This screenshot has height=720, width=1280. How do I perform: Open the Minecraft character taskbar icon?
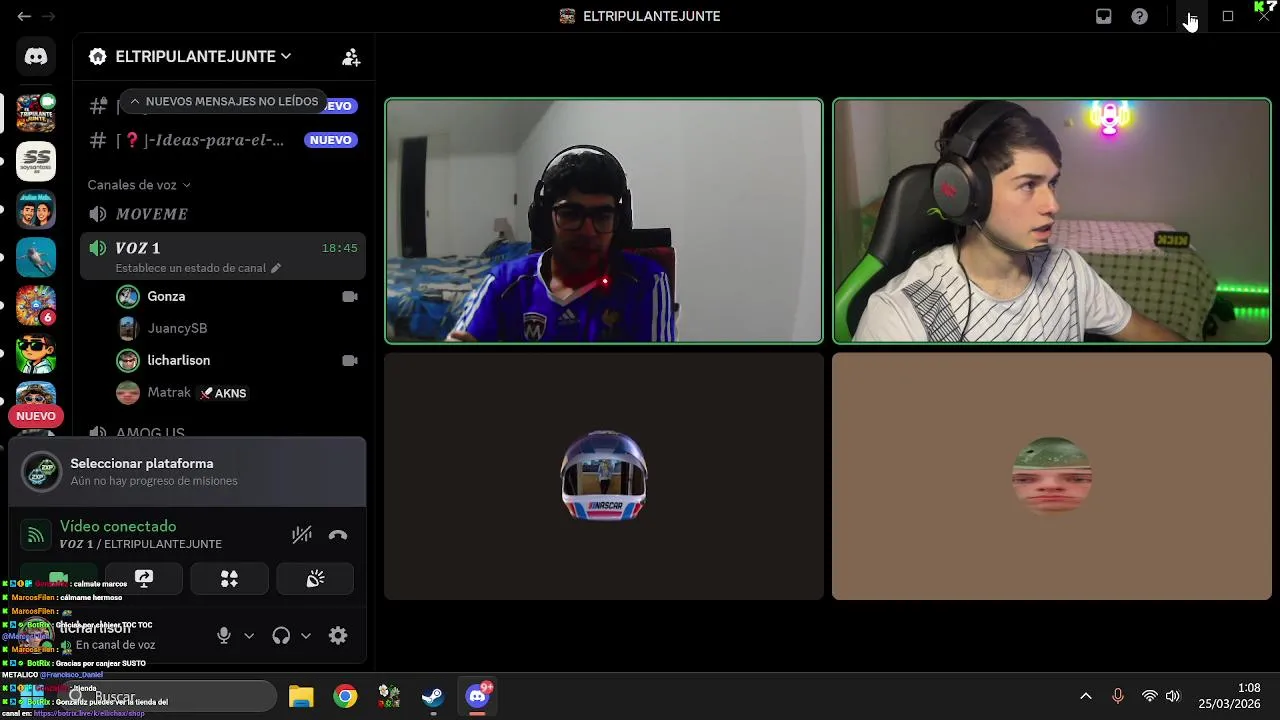pos(389,696)
